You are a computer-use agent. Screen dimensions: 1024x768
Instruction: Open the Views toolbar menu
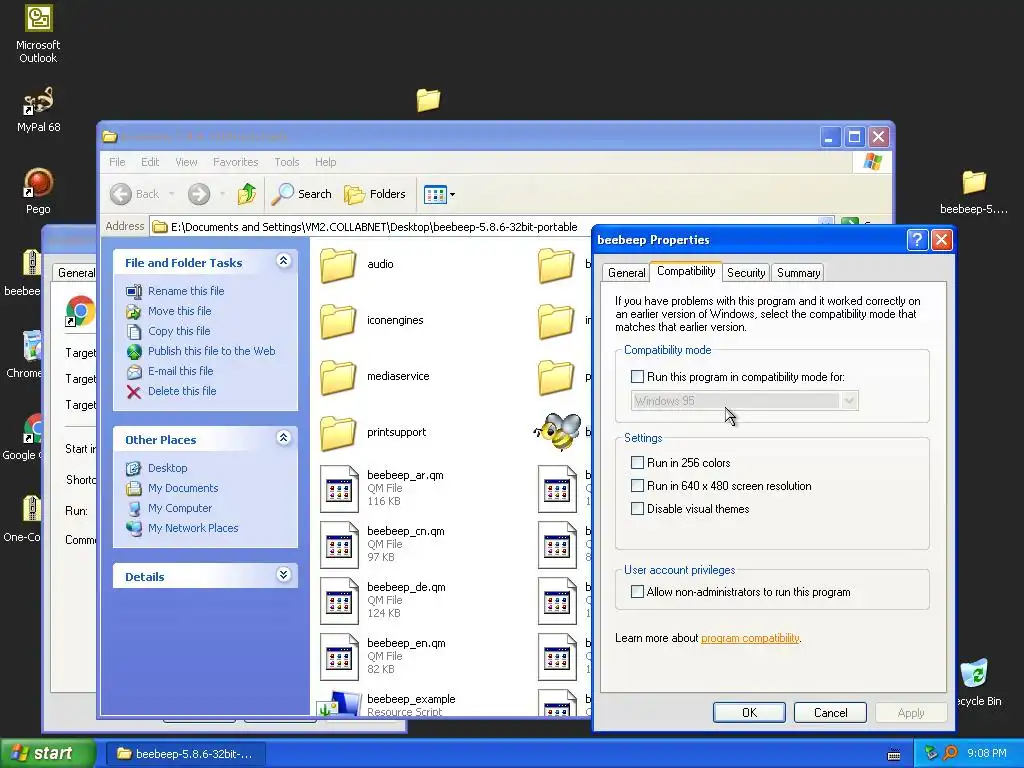click(439, 194)
